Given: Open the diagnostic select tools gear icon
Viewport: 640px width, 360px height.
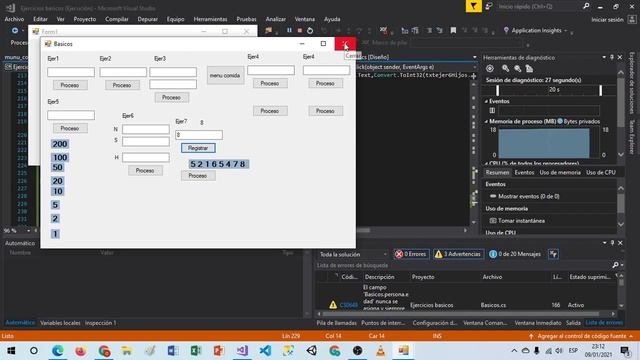Looking at the screenshot, I should tap(490, 69).
